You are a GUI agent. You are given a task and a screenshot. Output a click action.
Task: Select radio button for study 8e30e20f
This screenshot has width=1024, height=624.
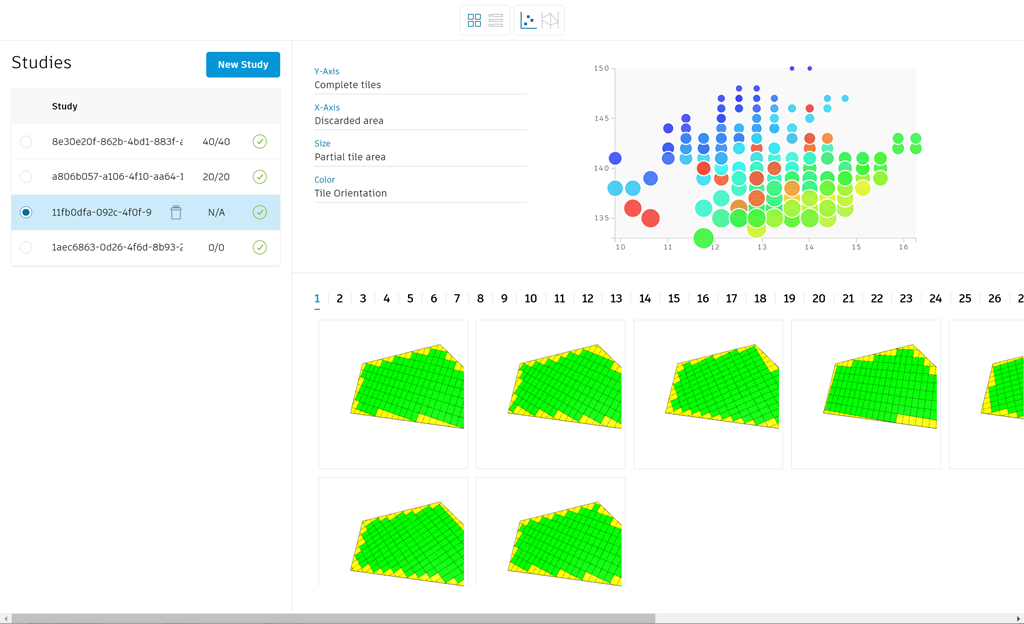26,142
